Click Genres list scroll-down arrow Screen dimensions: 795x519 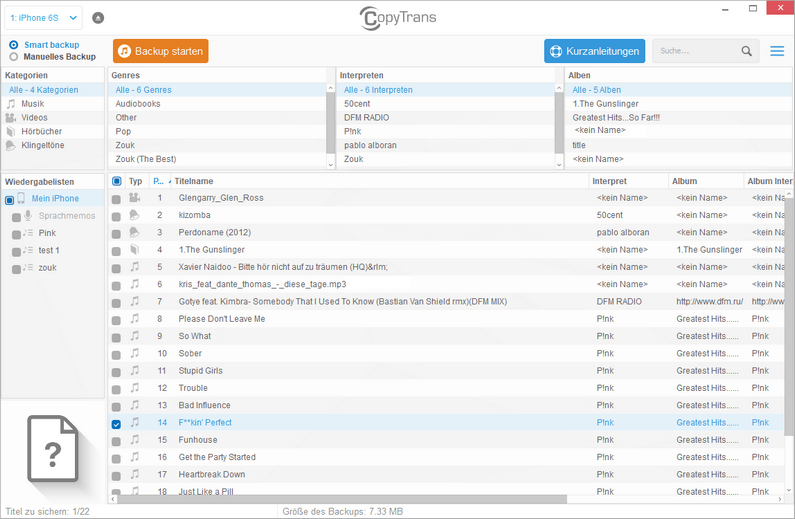(331, 164)
